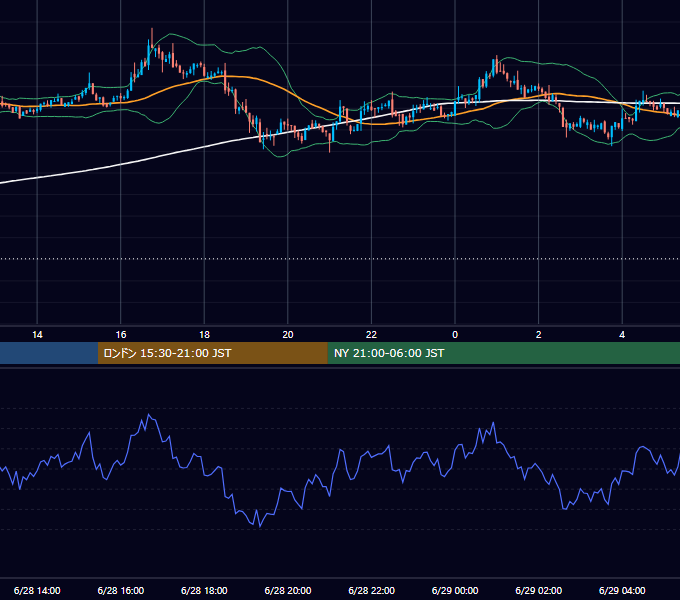
Task: Click the 6/28 14:00 date label
Action: [x=37, y=590]
